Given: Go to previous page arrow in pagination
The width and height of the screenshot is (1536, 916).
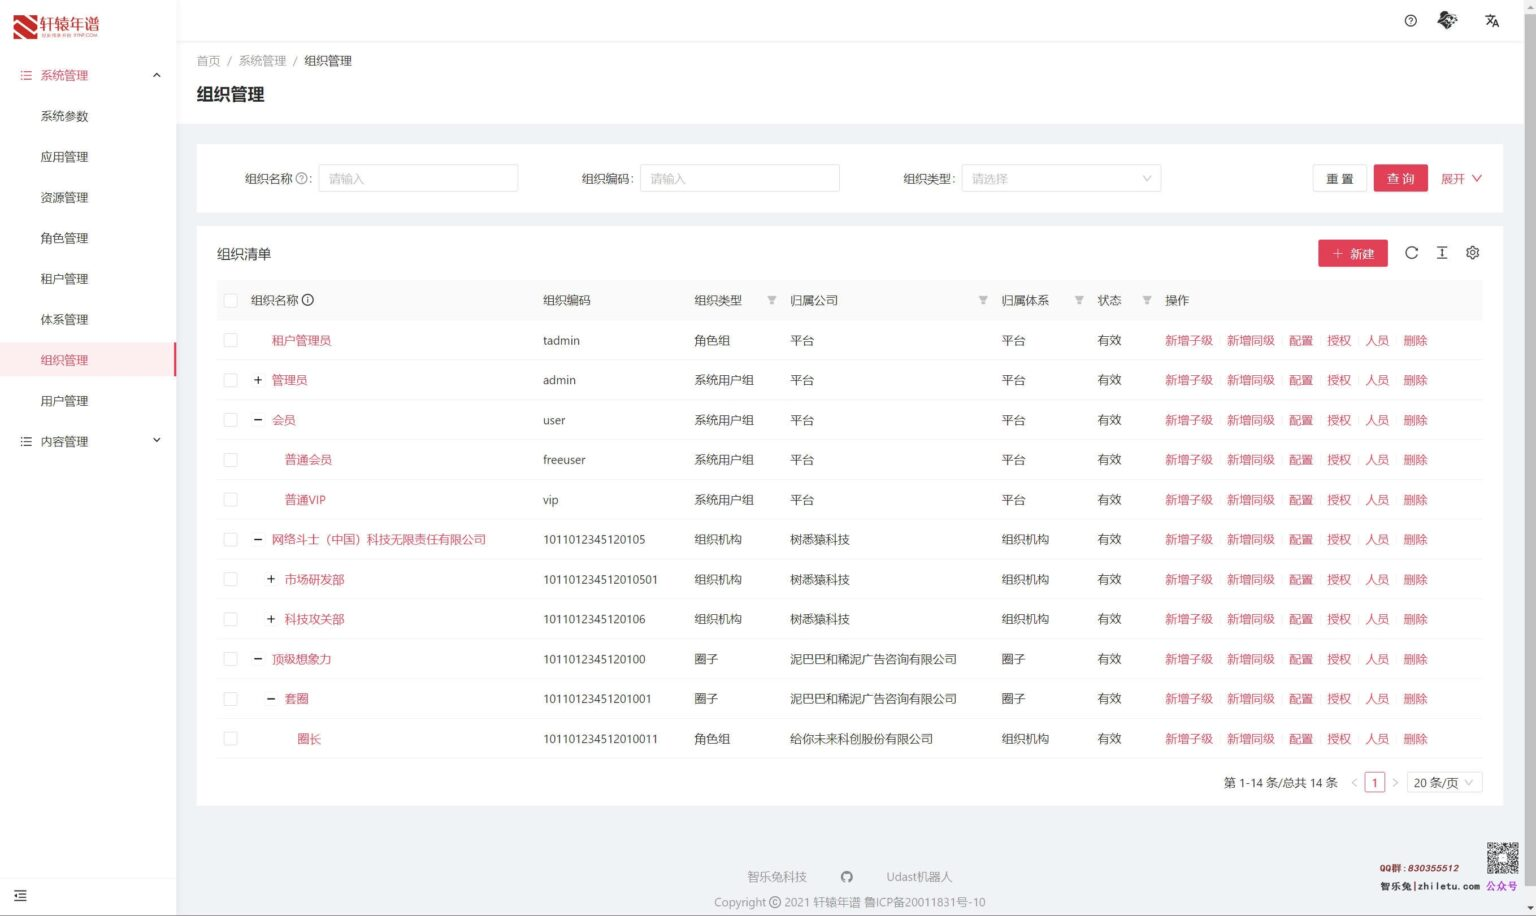Looking at the screenshot, I should point(1354,783).
